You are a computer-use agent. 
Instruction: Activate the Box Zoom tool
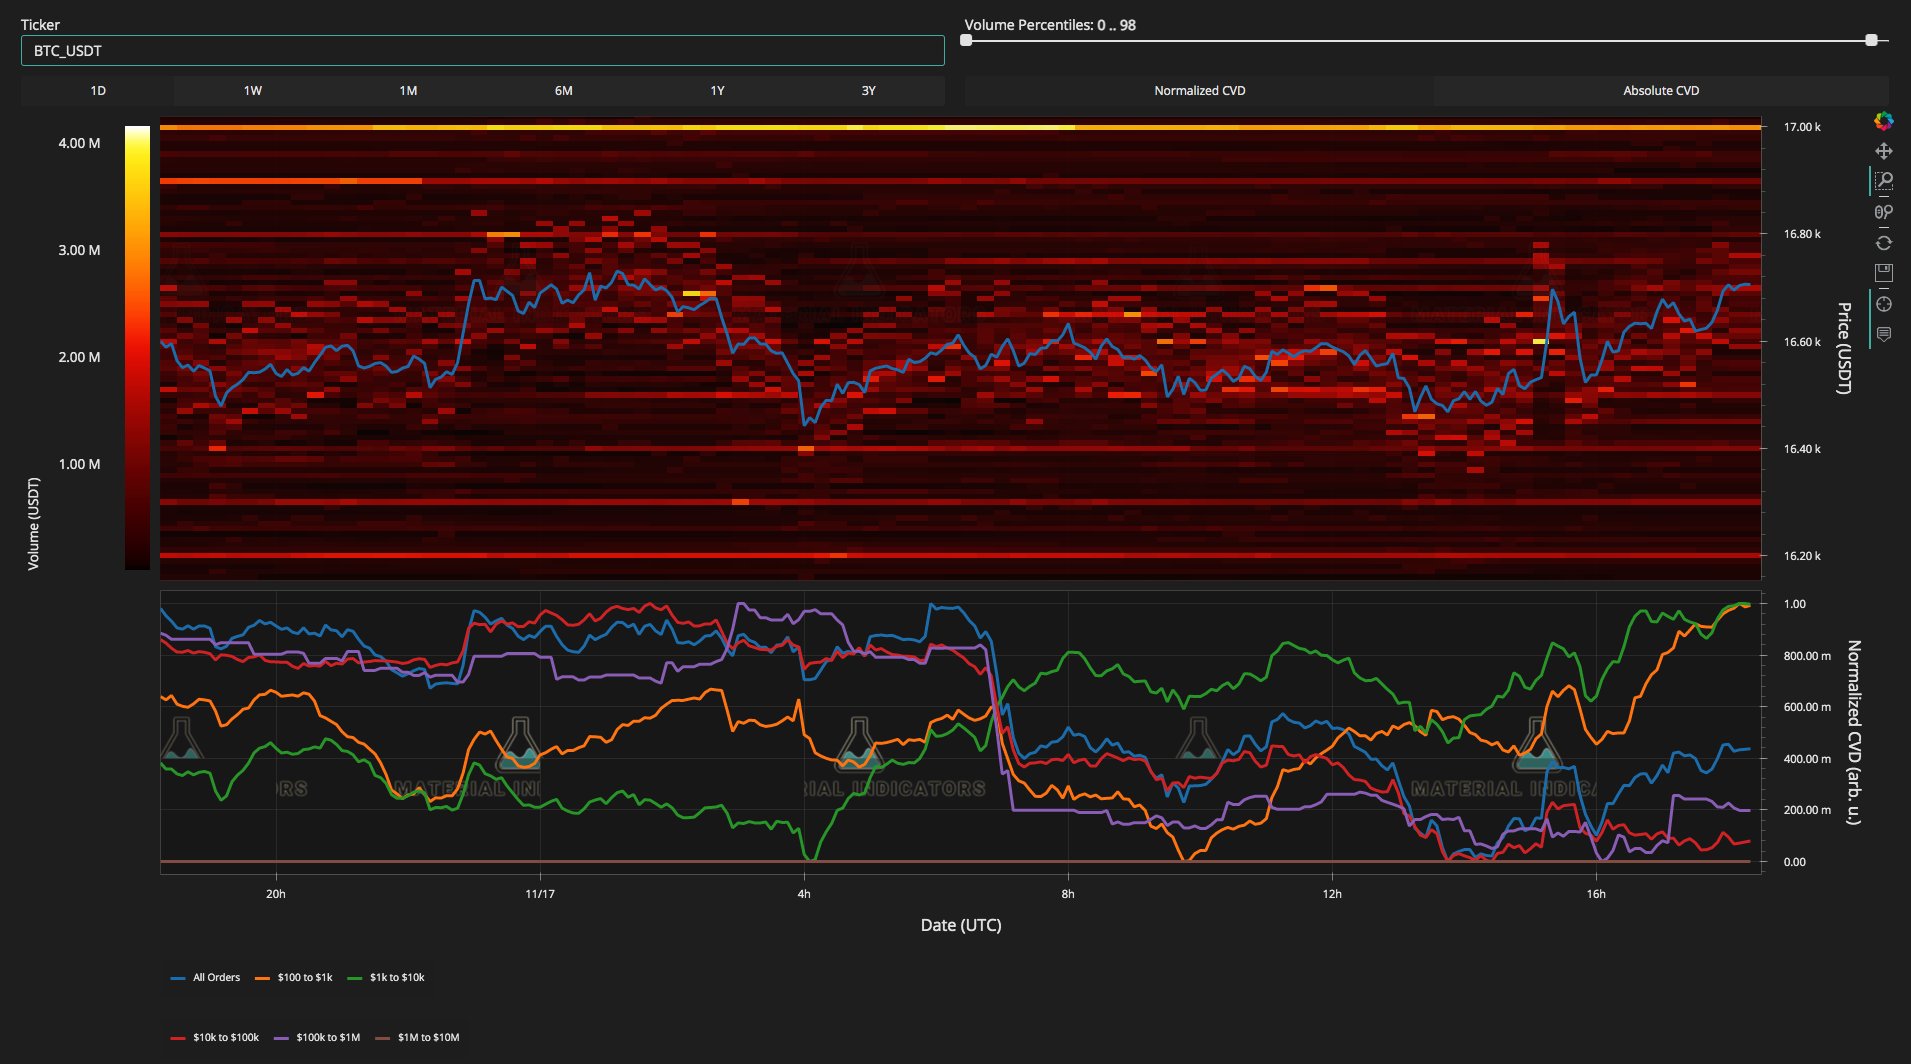(x=1884, y=181)
